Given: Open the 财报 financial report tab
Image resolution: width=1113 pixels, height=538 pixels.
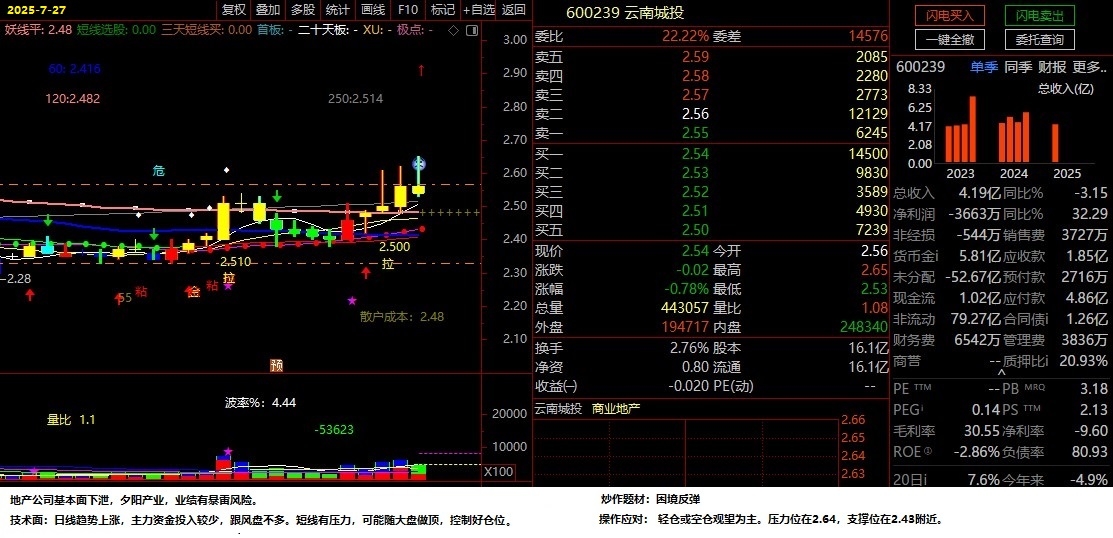Looking at the screenshot, I should click(x=1052, y=67).
